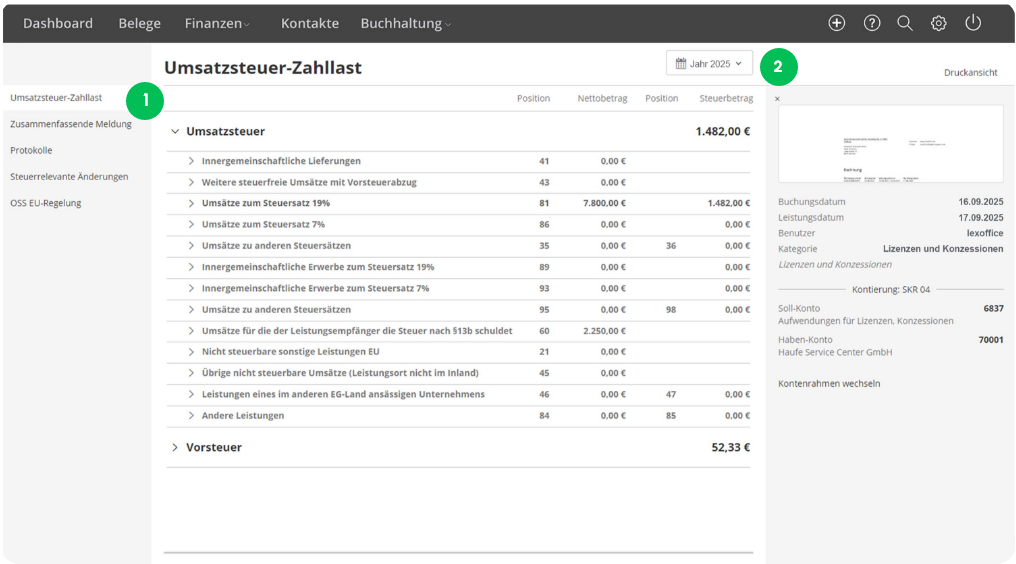The image size is (1016, 564).
Task: Open the Buchhaltung menu
Action: click(405, 23)
